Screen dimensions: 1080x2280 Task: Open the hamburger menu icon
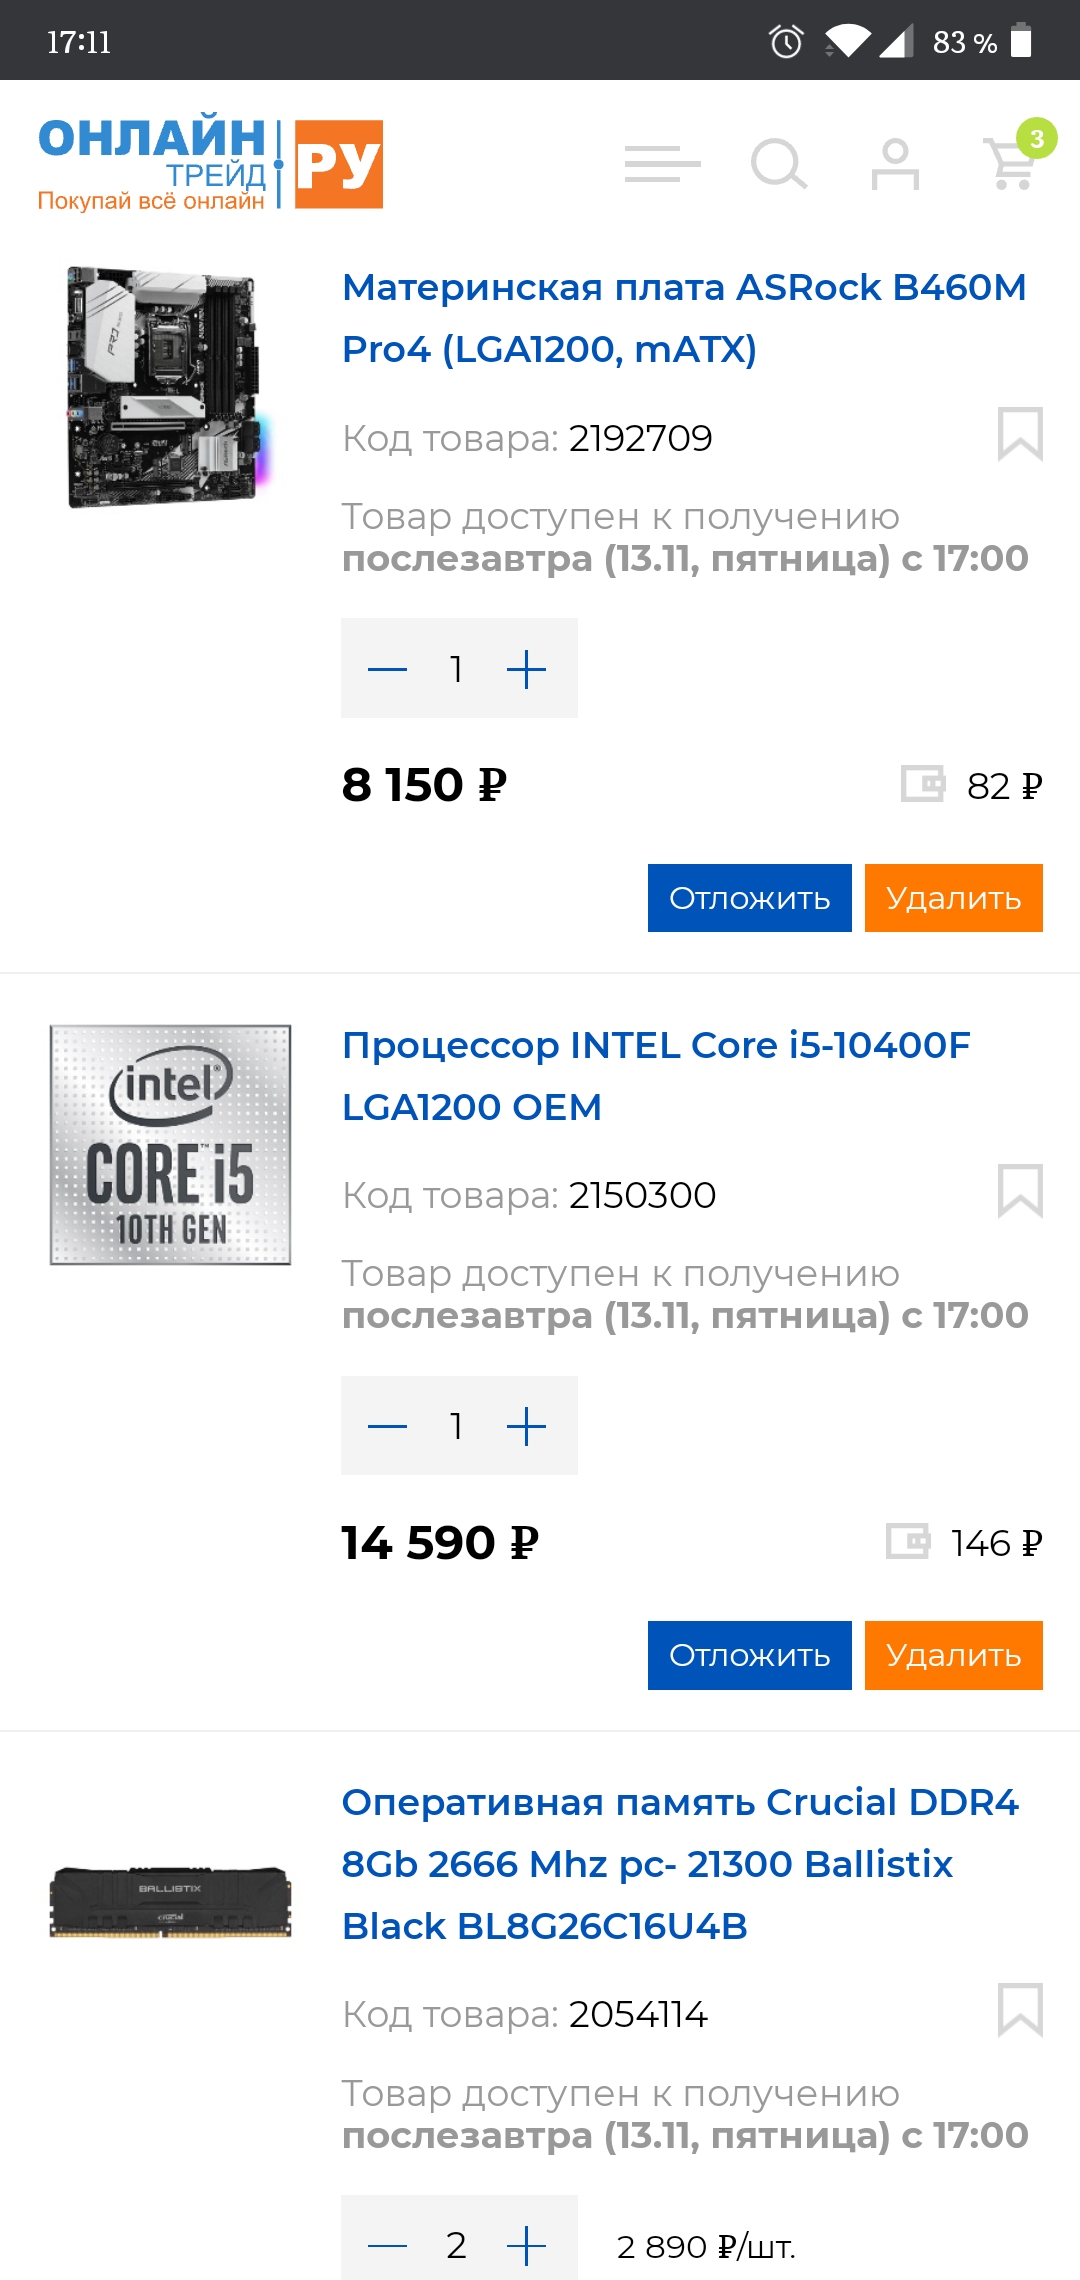click(x=662, y=164)
